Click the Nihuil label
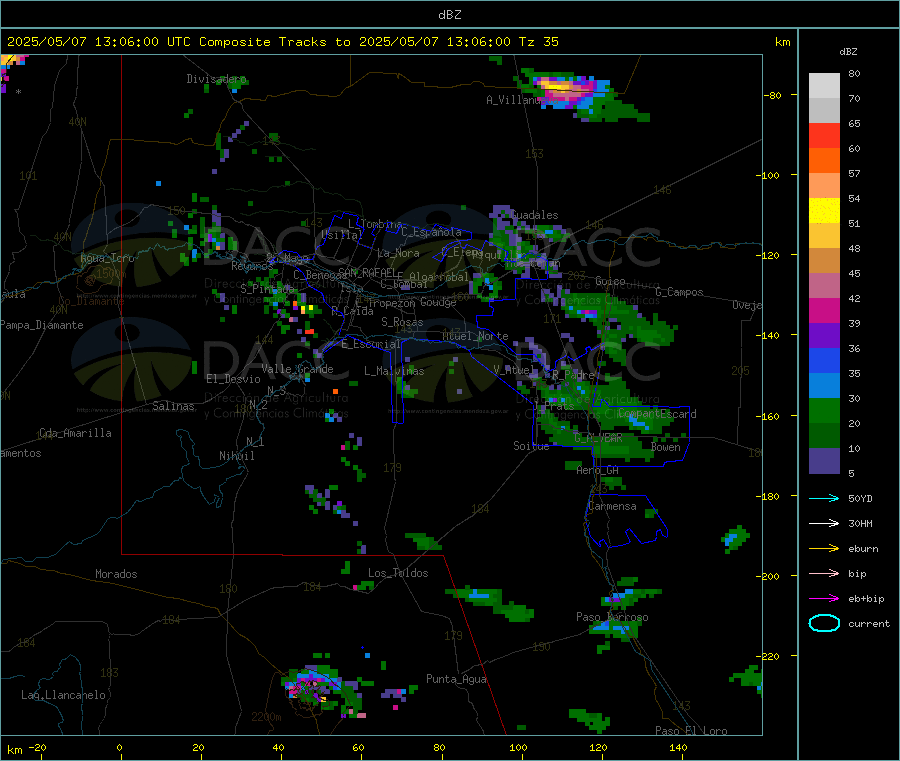The height and width of the screenshot is (761, 900). (x=236, y=456)
